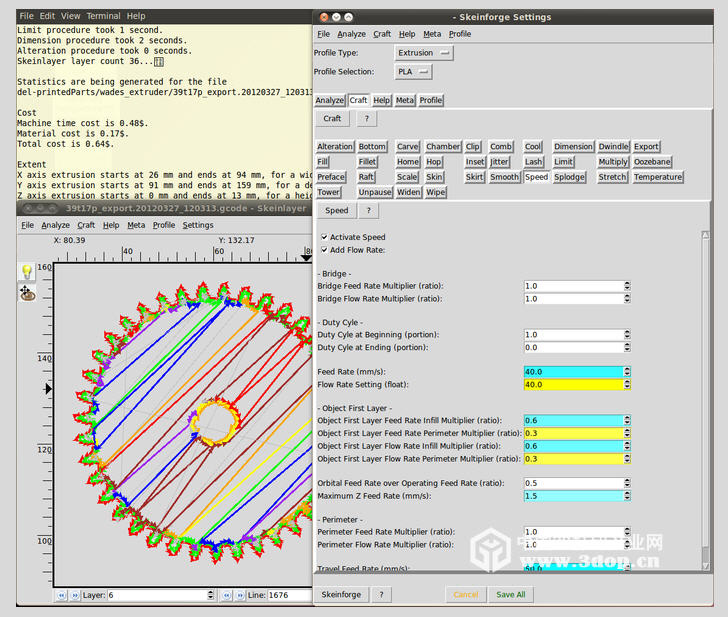Enable the Activate Speed checkbox
The image size is (728, 617).
coord(324,237)
